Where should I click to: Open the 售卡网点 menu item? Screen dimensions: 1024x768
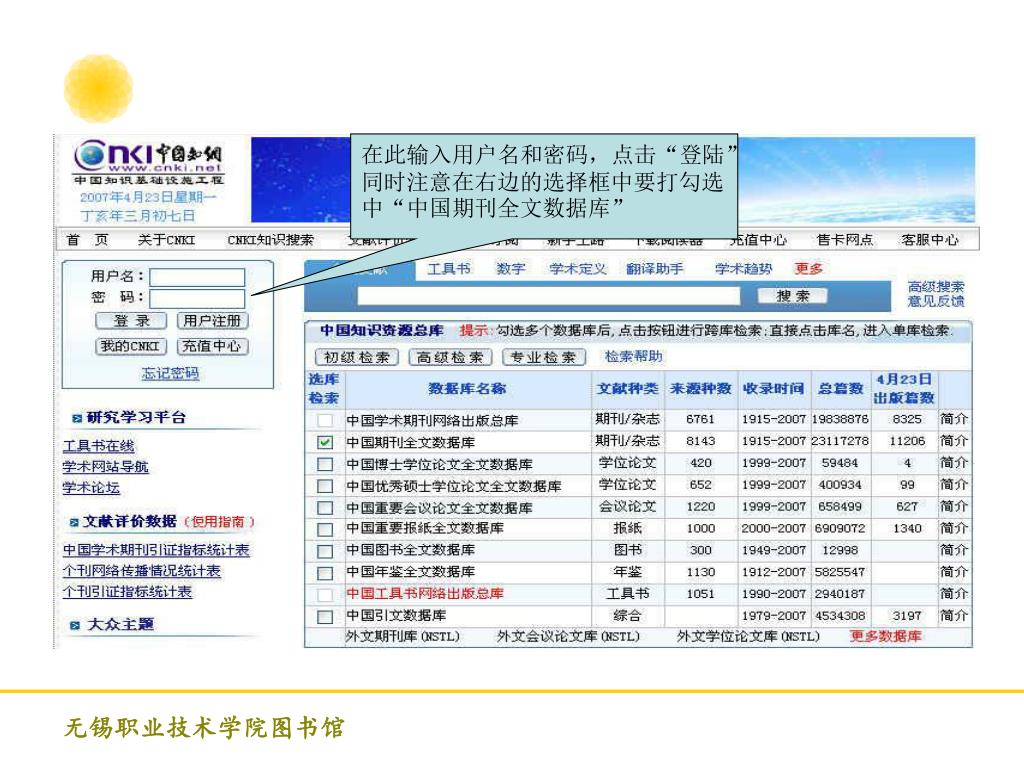point(844,240)
